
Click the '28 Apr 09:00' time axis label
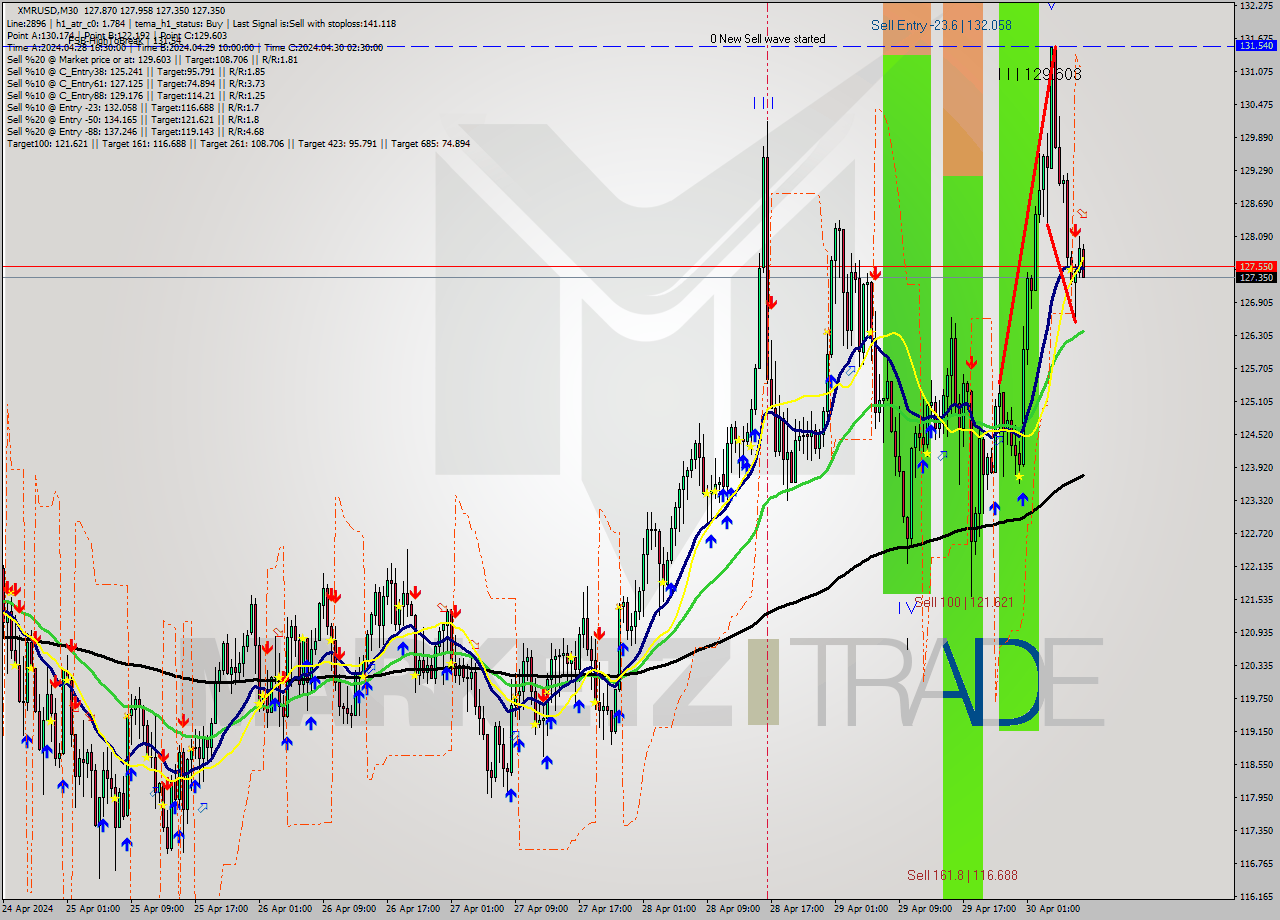733,909
